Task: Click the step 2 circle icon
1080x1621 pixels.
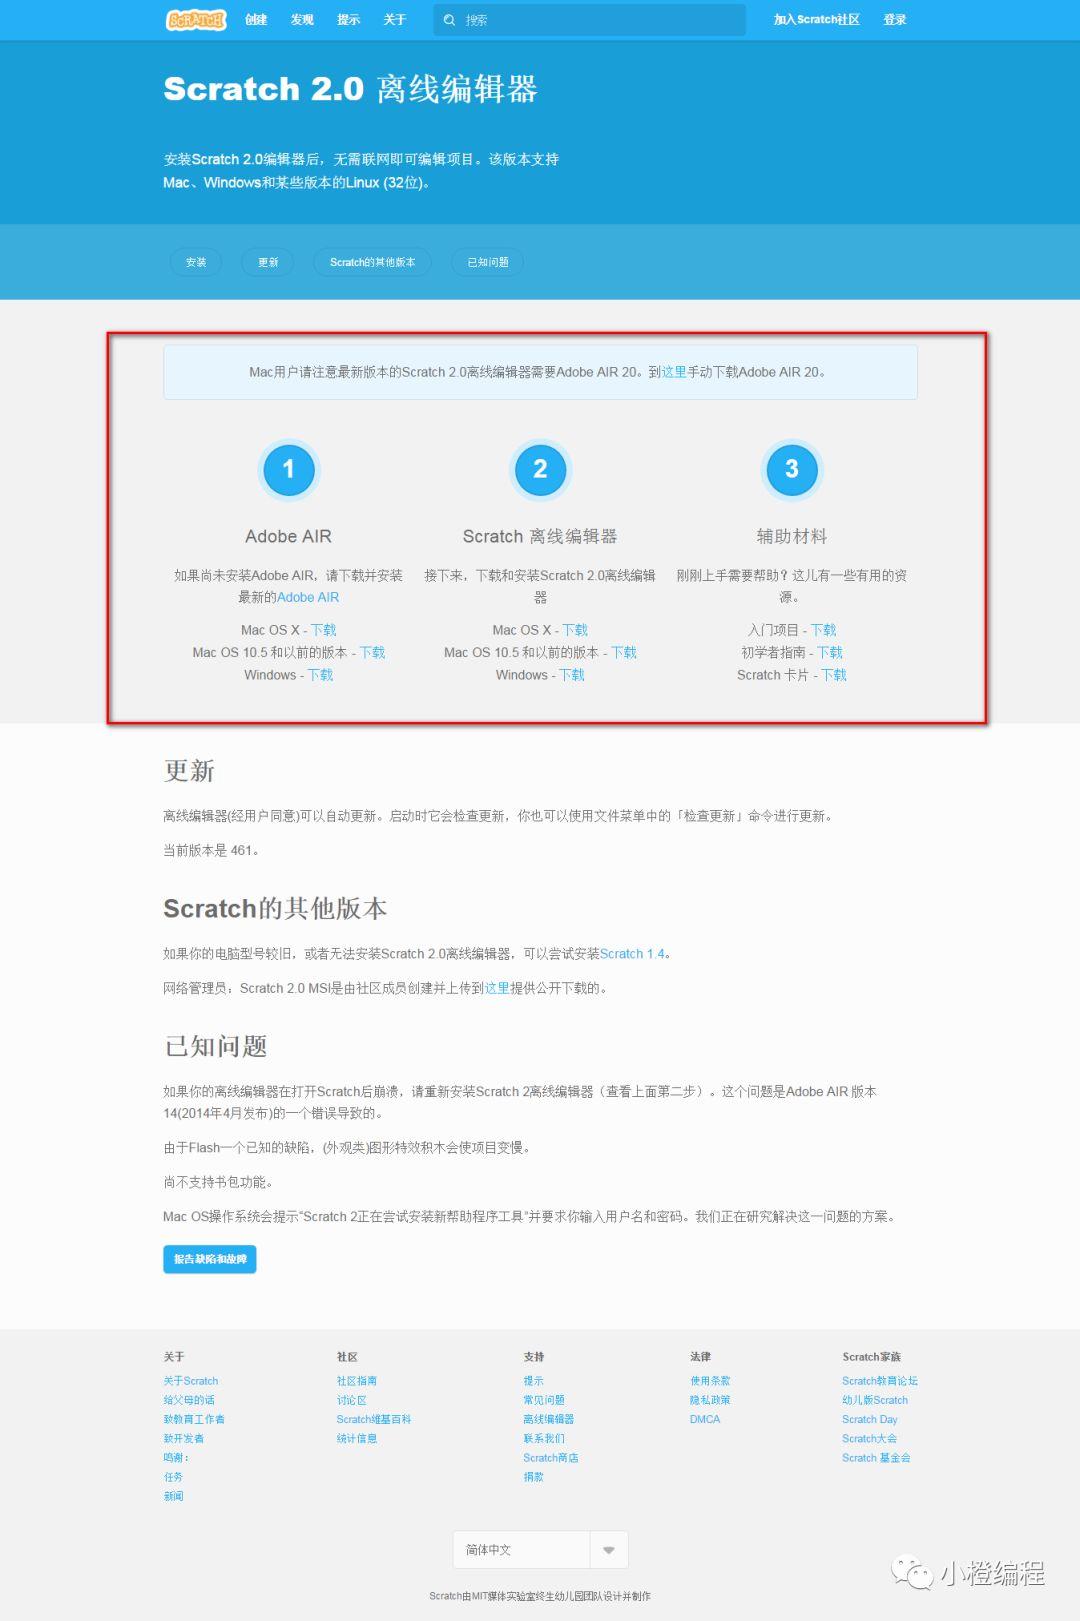Action: pos(540,469)
